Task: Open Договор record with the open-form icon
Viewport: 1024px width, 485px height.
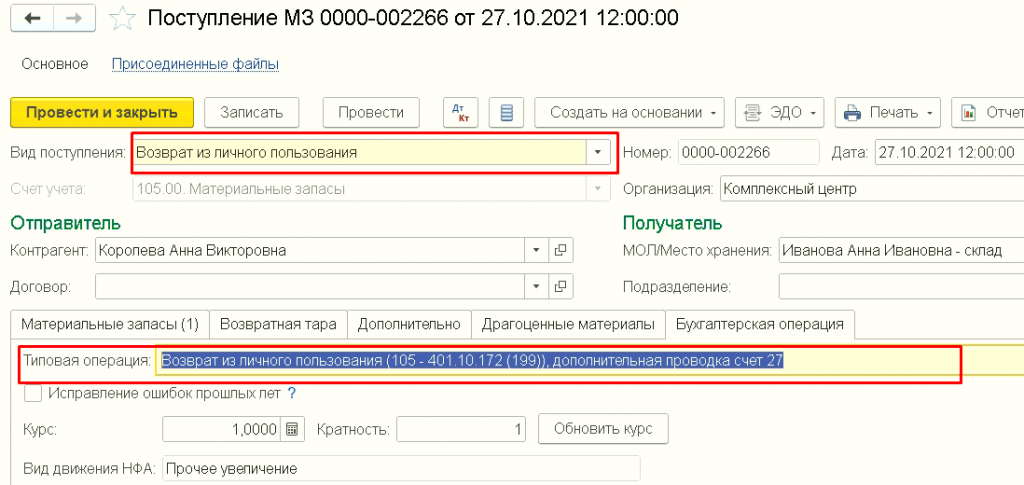Action: point(561,287)
